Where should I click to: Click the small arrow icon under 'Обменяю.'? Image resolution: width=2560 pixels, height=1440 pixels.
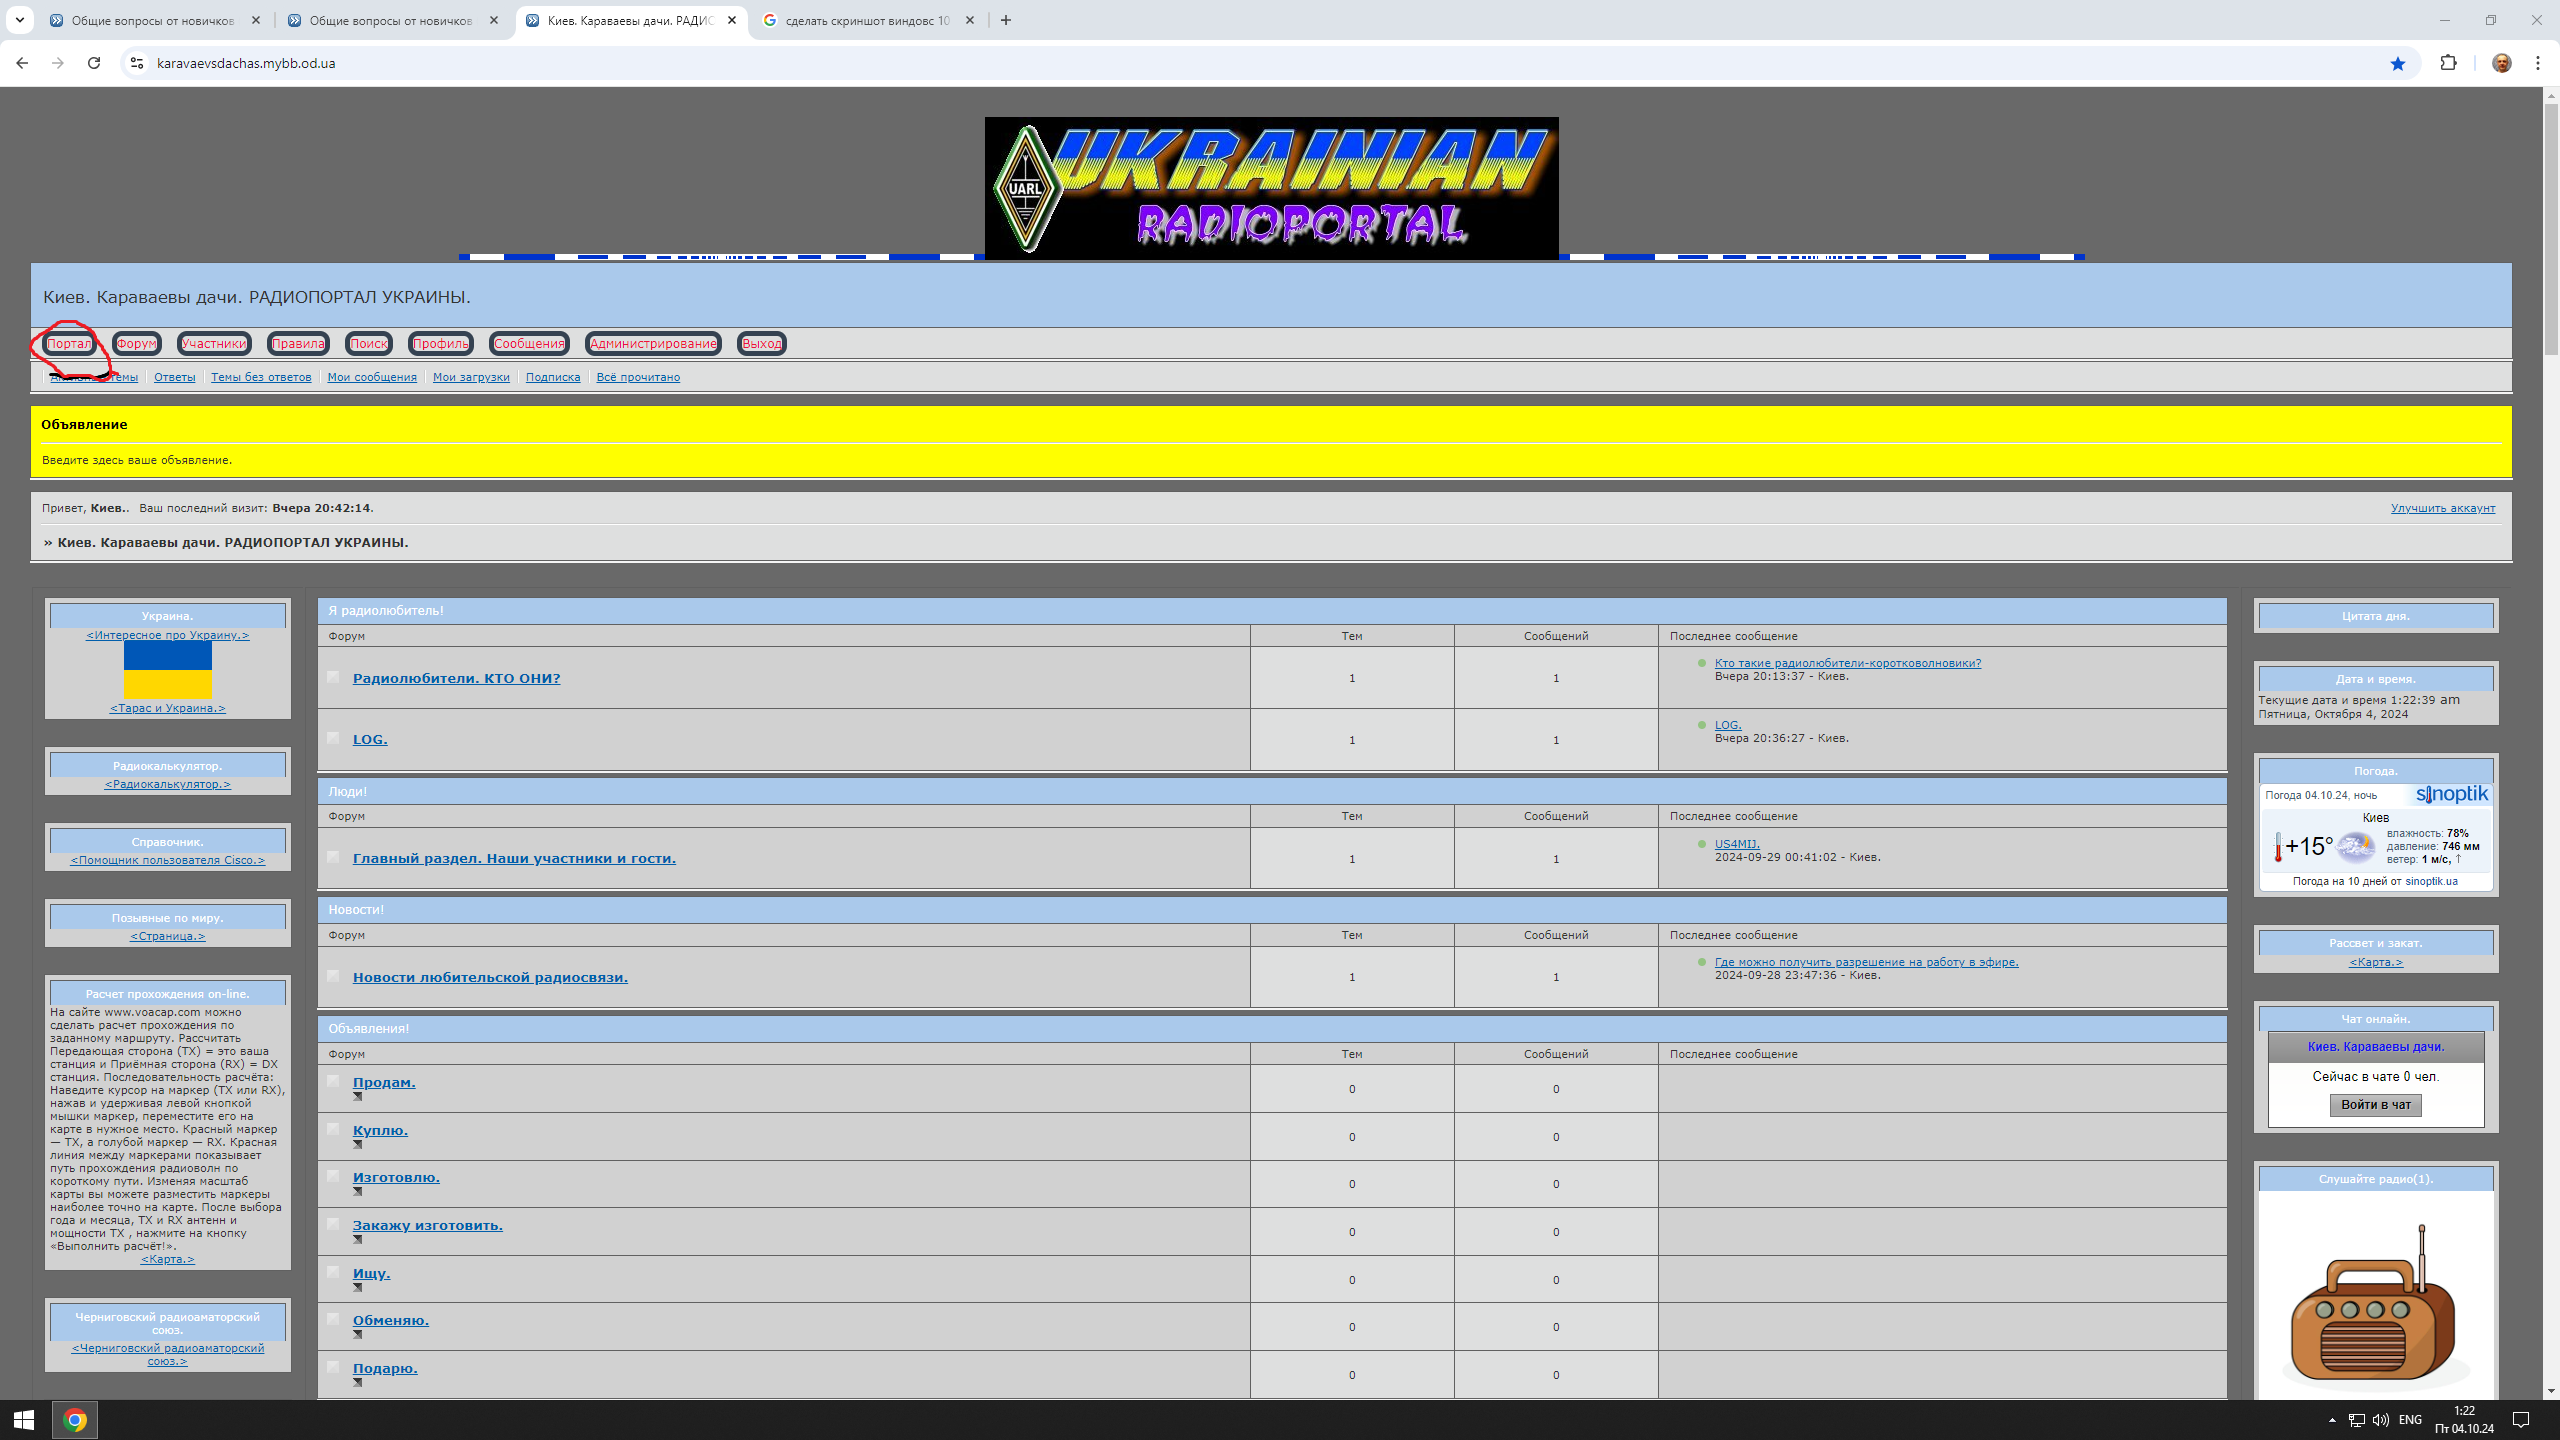click(x=357, y=1335)
